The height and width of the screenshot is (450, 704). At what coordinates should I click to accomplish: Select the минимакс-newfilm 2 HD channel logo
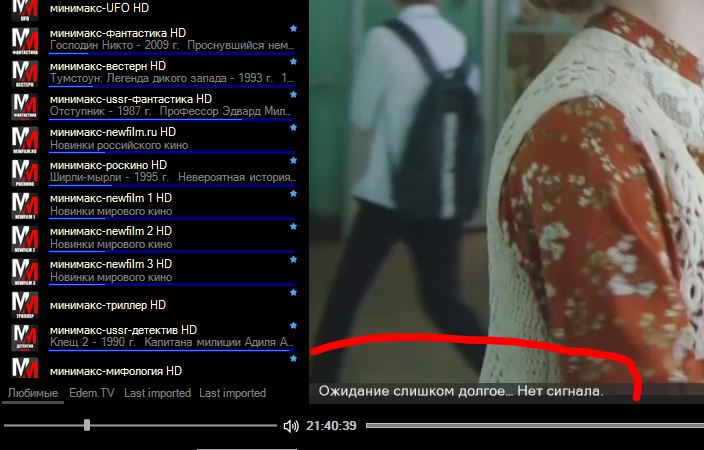(x=25, y=239)
